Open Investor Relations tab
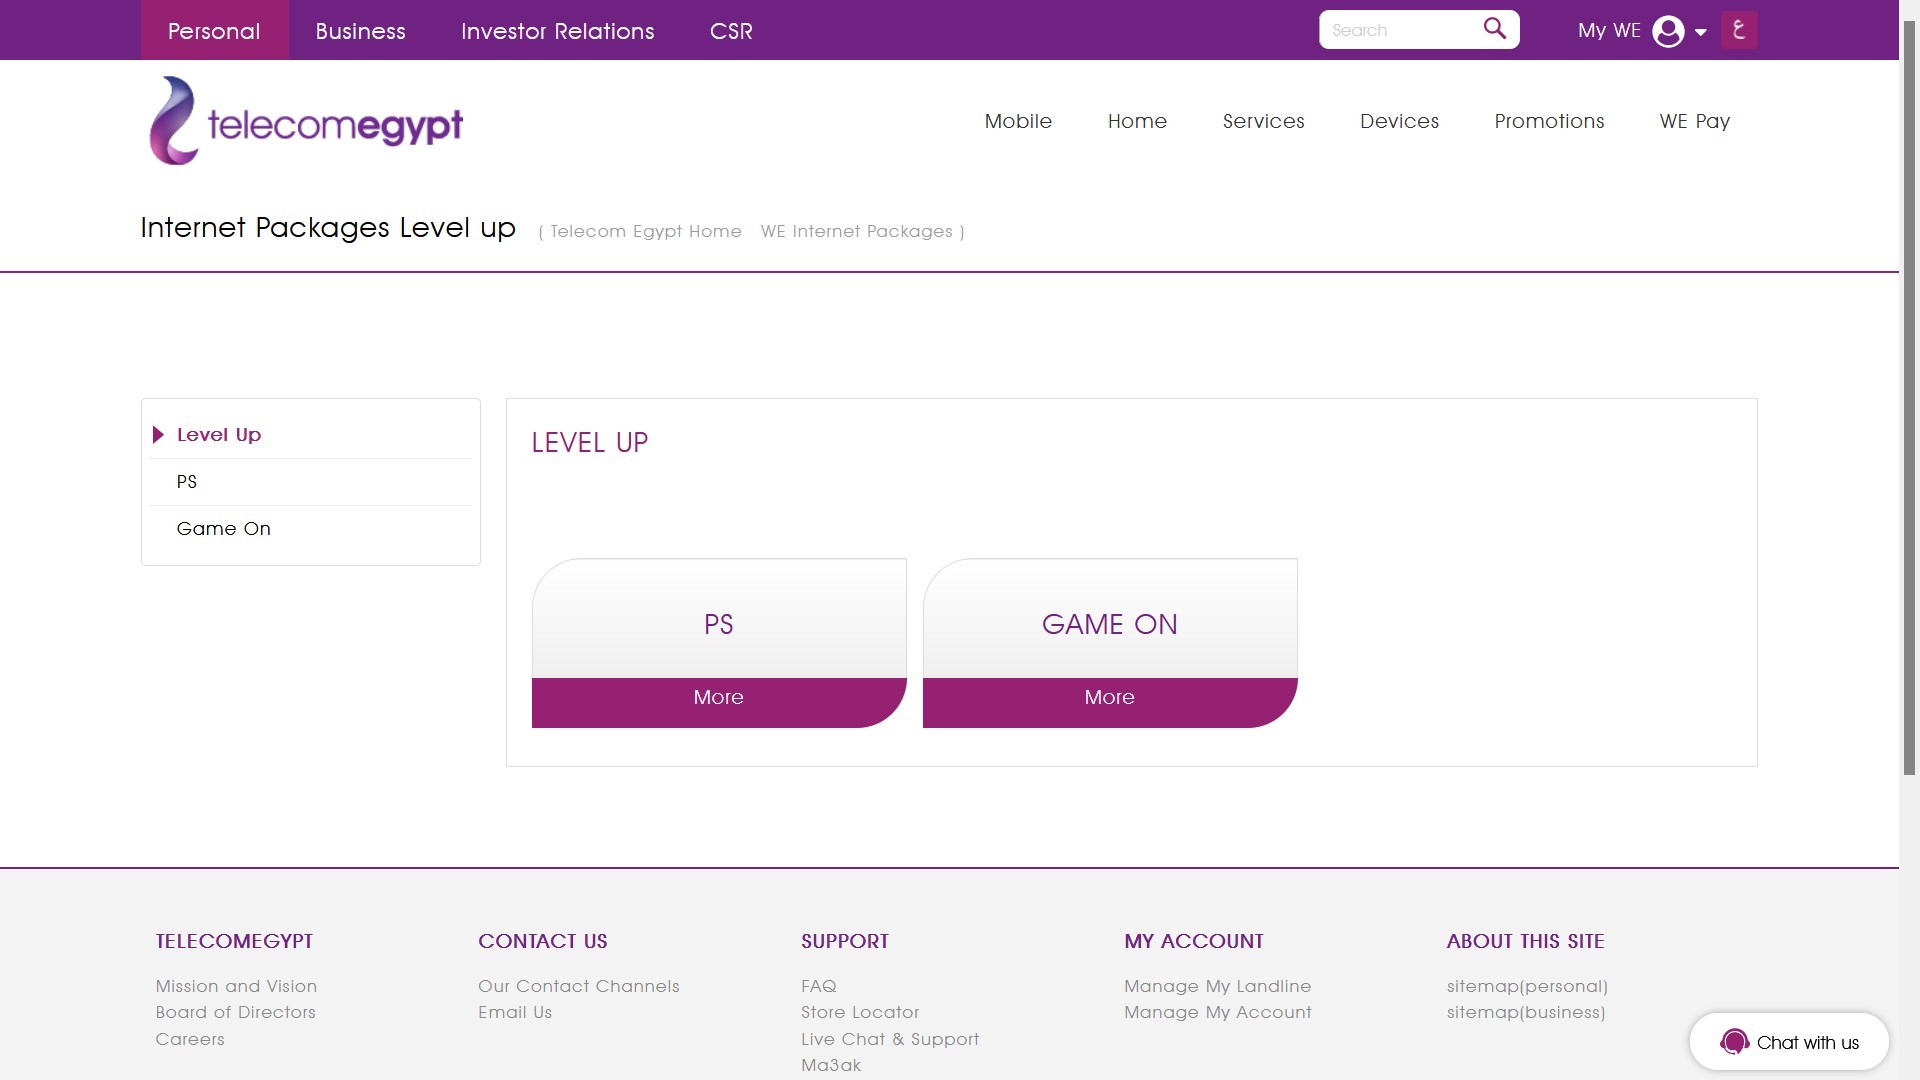The height and width of the screenshot is (1080, 1920). (x=557, y=30)
